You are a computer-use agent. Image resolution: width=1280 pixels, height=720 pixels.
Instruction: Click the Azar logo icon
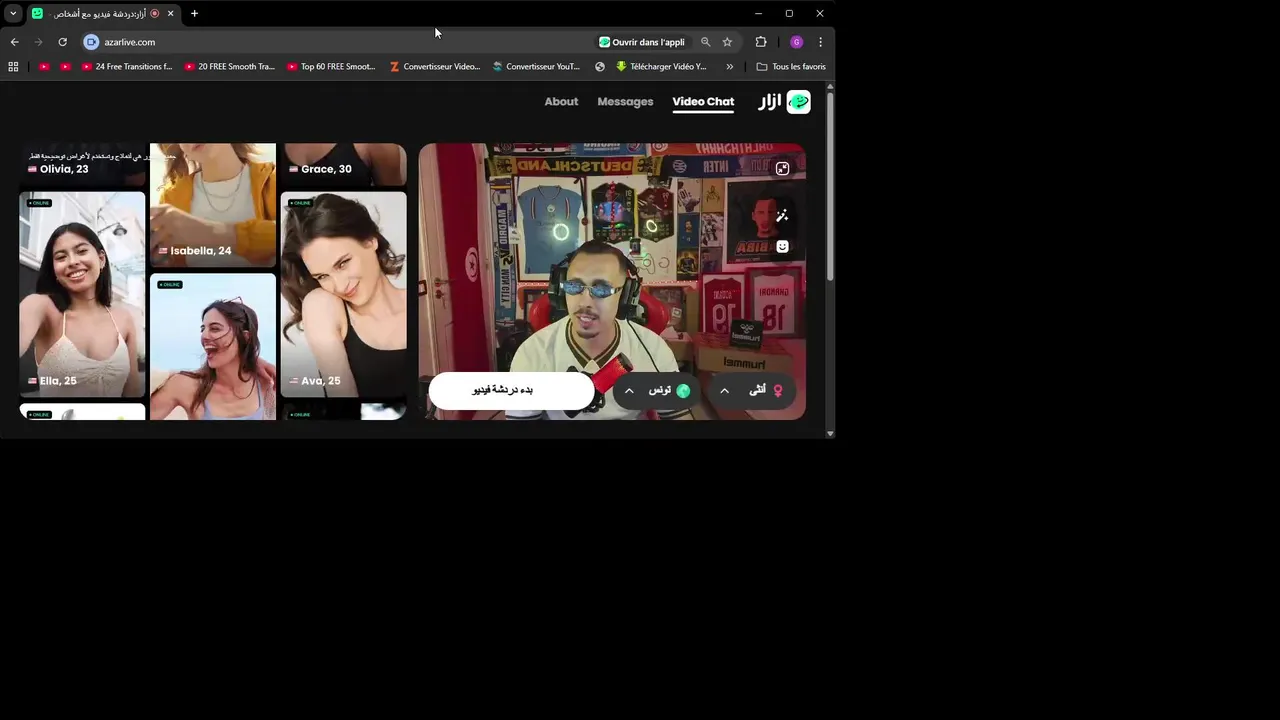coord(798,102)
